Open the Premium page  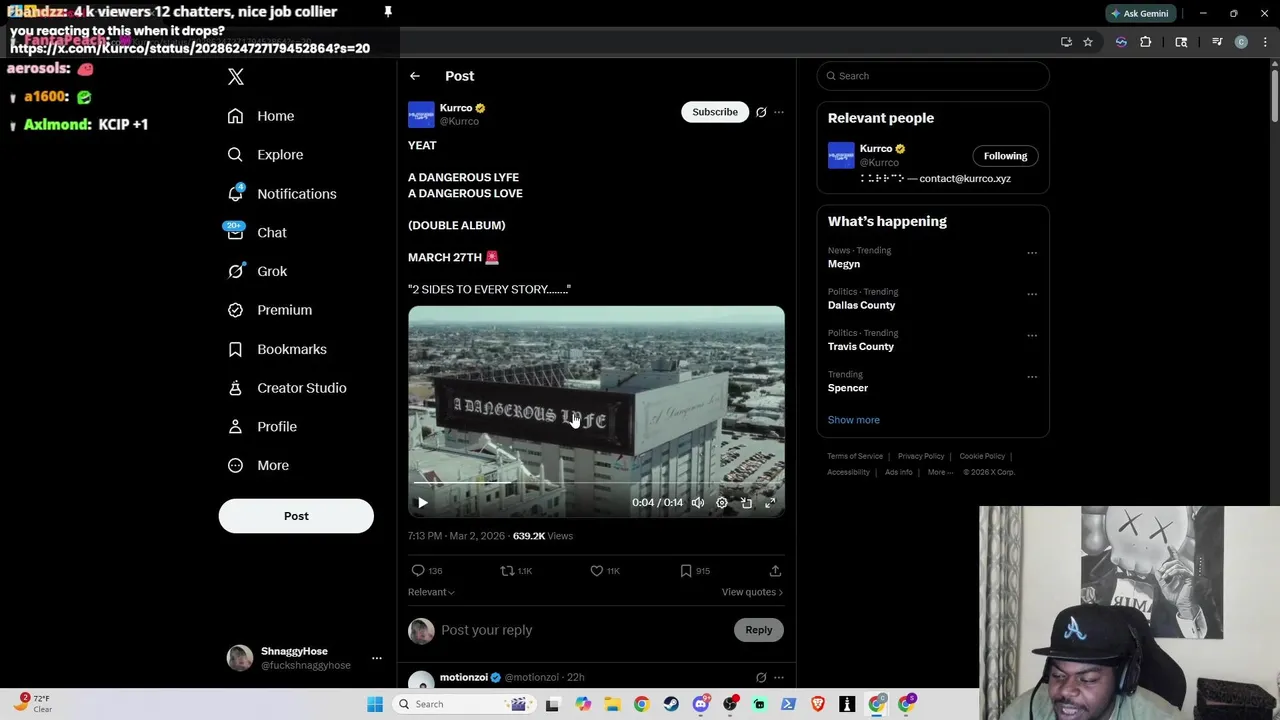[270, 310]
